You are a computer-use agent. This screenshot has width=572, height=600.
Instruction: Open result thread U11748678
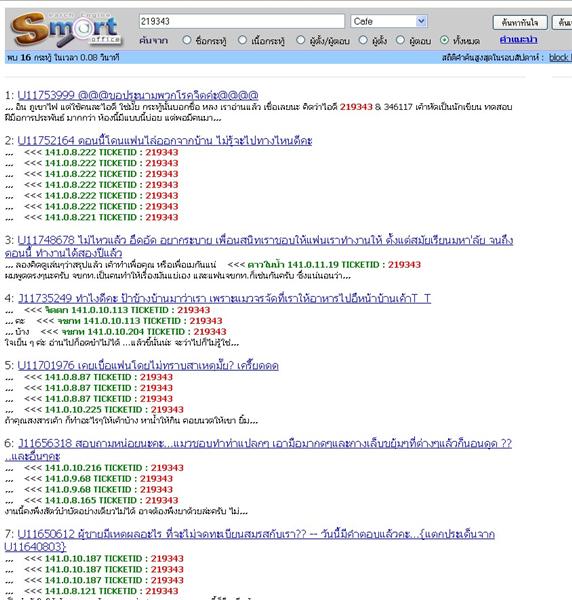[x=259, y=246]
